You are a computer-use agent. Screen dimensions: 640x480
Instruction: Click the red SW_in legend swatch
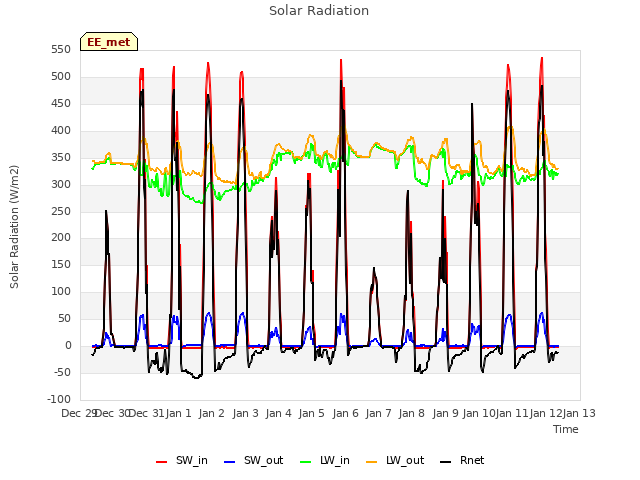[162, 462]
